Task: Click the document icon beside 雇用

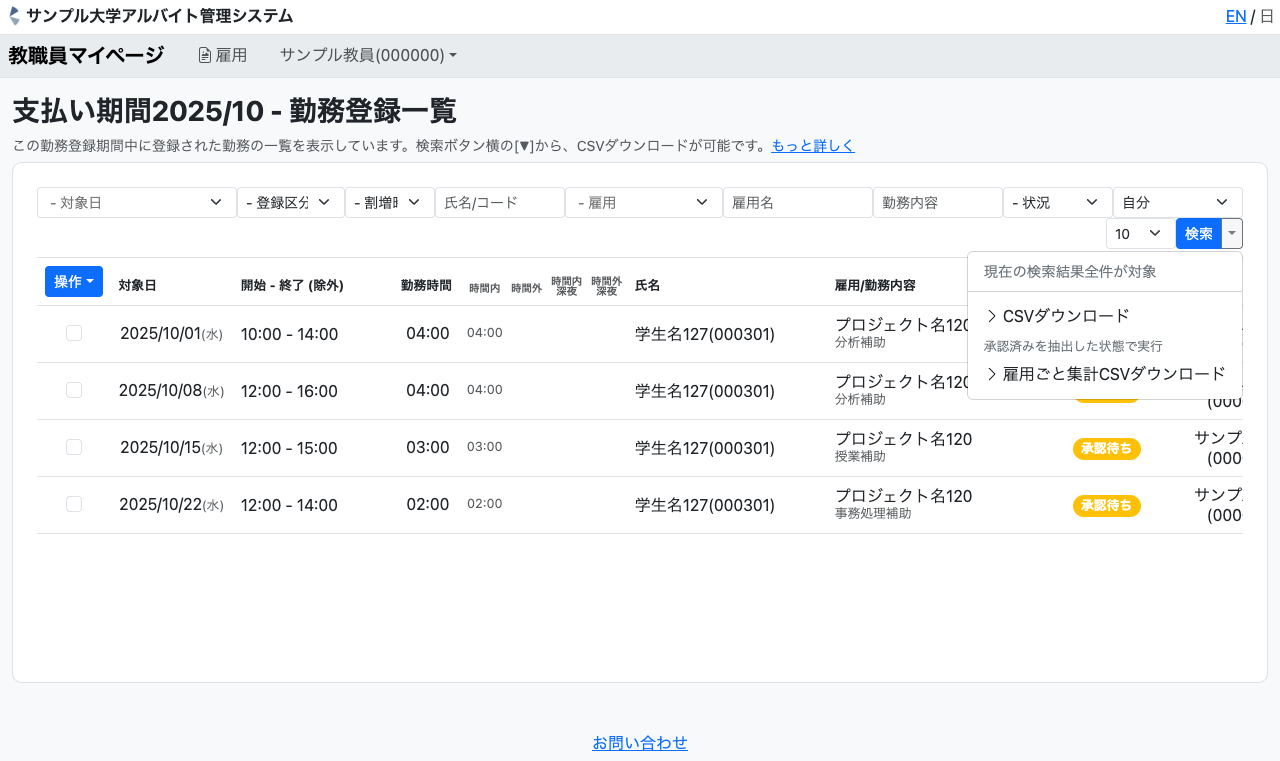Action: (x=205, y=56)
